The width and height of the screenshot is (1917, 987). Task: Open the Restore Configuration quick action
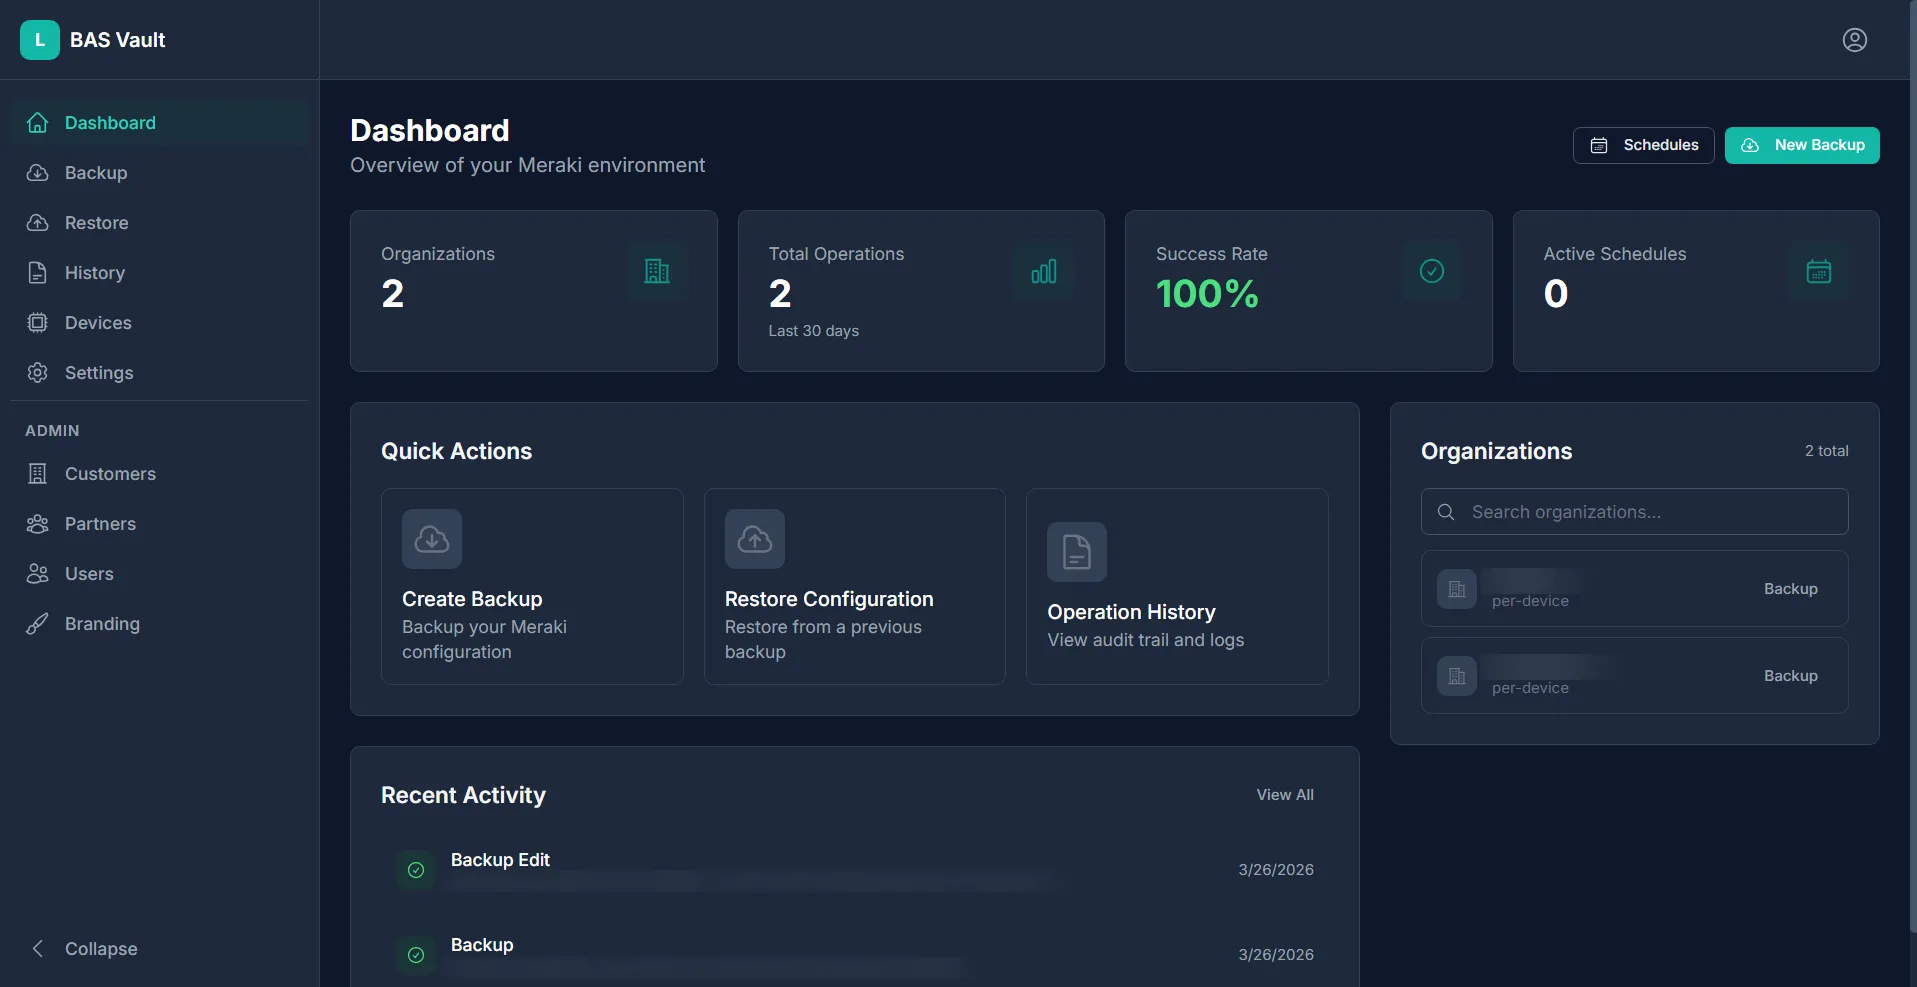pos(855,586)
